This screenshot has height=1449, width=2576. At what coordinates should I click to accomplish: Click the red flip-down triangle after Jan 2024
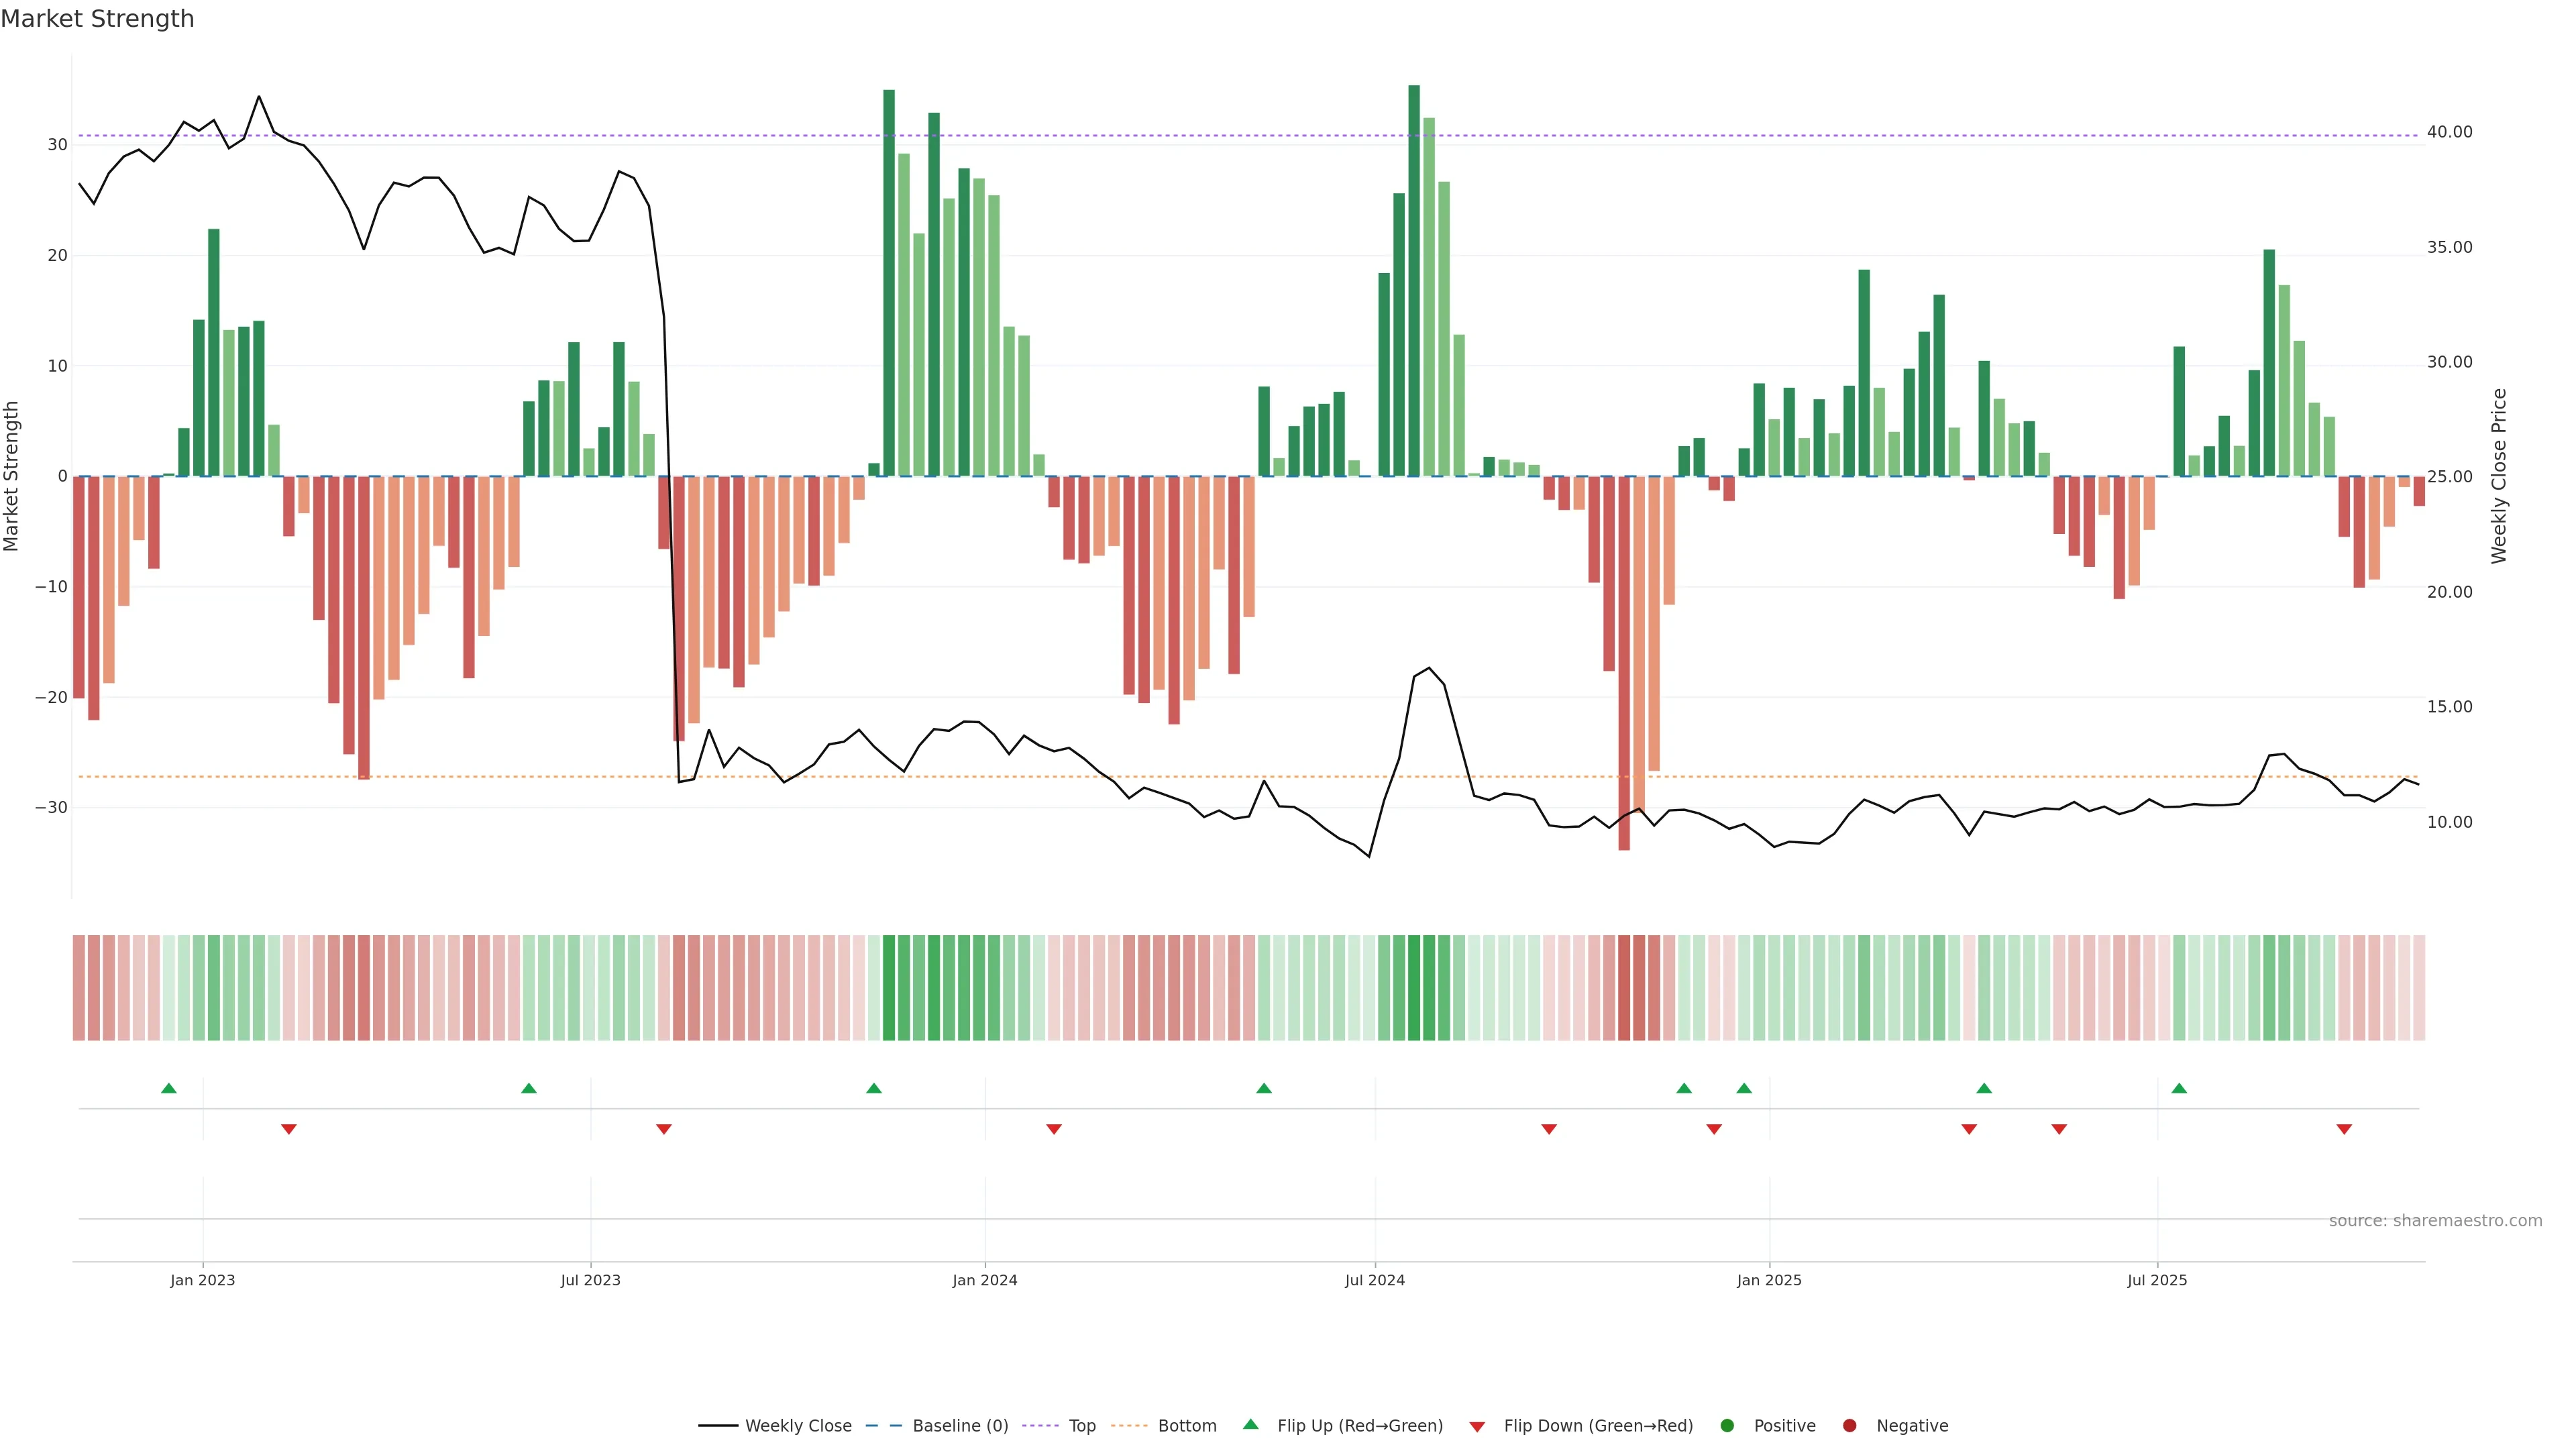[x=1054, y=1129]
